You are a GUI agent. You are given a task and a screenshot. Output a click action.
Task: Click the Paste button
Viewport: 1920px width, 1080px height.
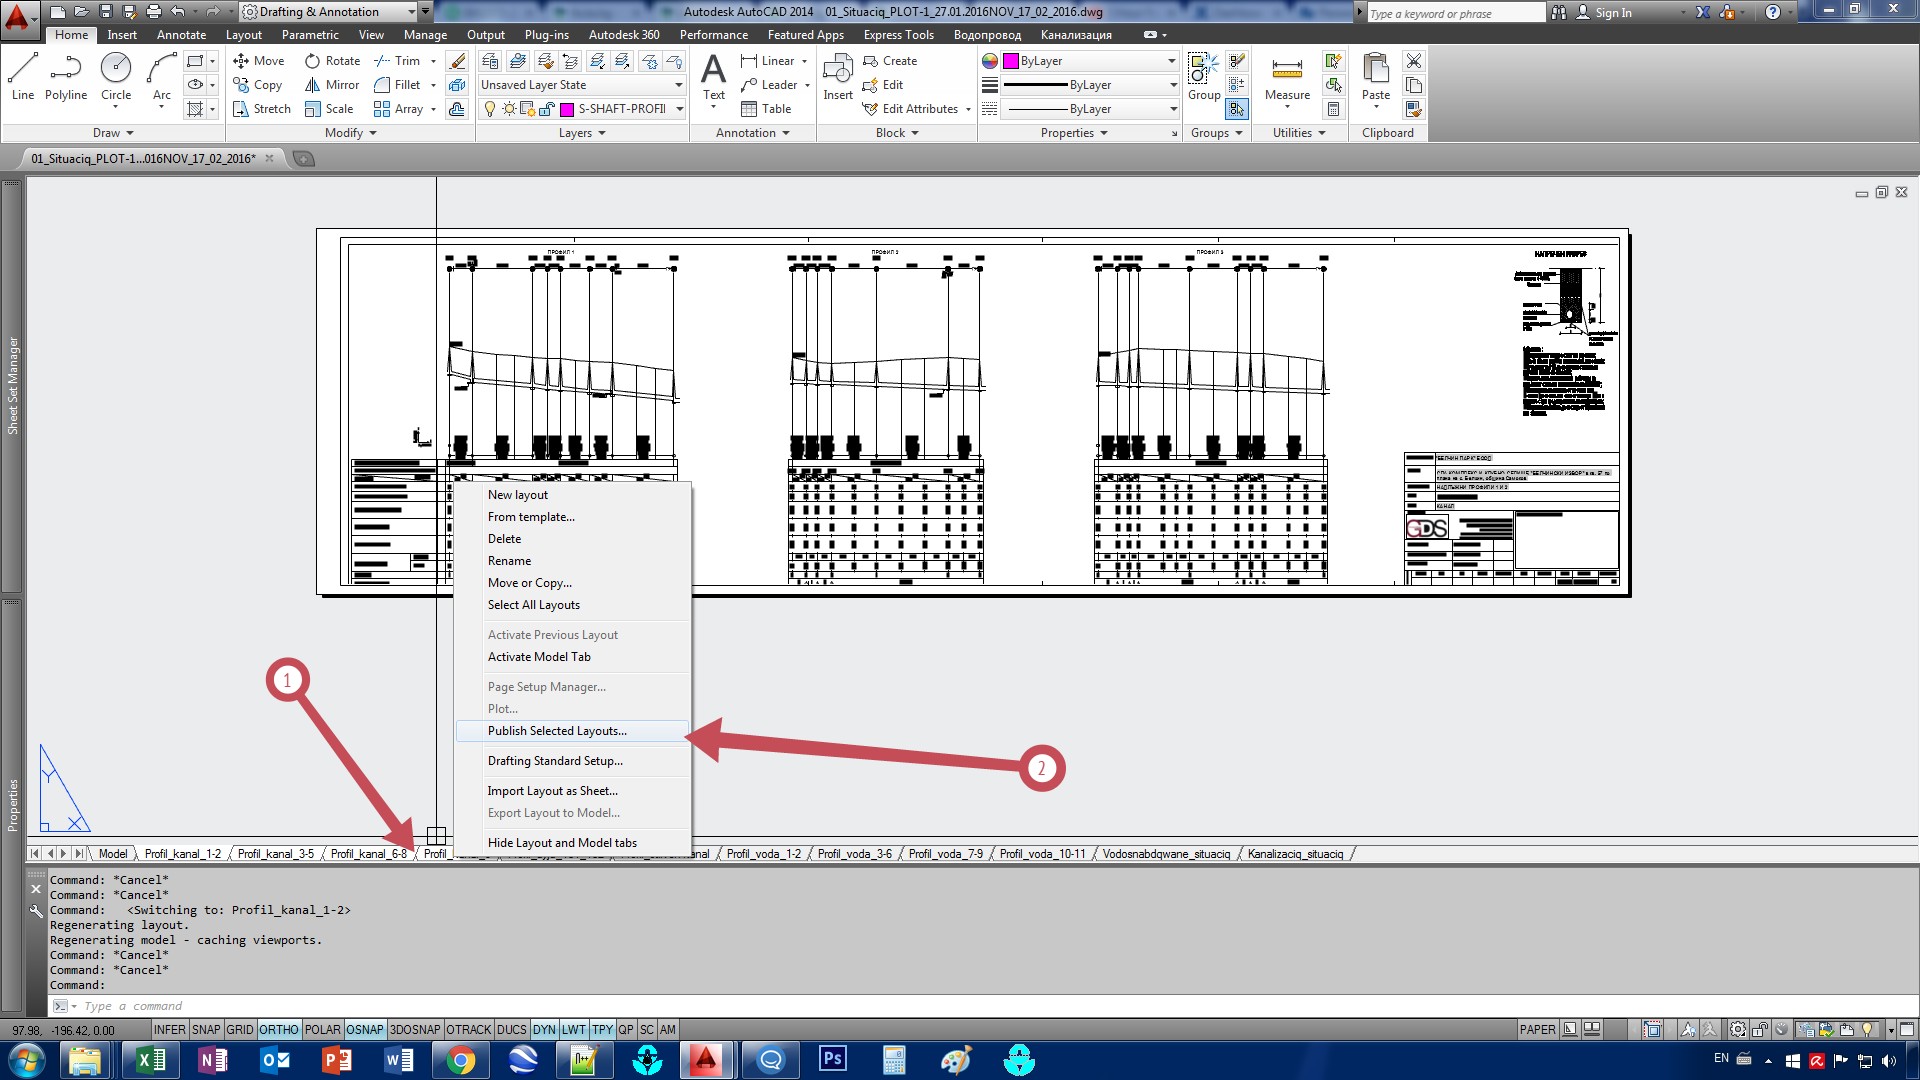pyautogui.click(x=1376, y=78)
